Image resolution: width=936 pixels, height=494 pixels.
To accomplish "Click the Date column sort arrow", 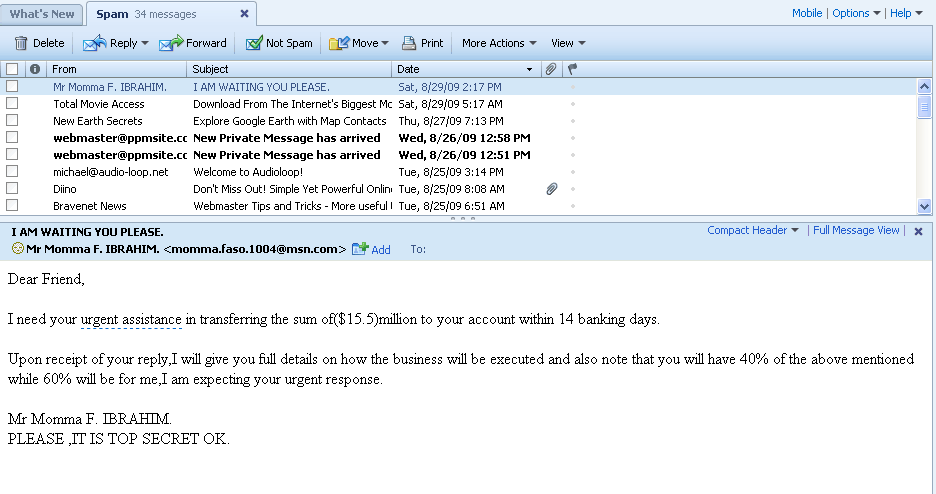I will pos(529,70).
